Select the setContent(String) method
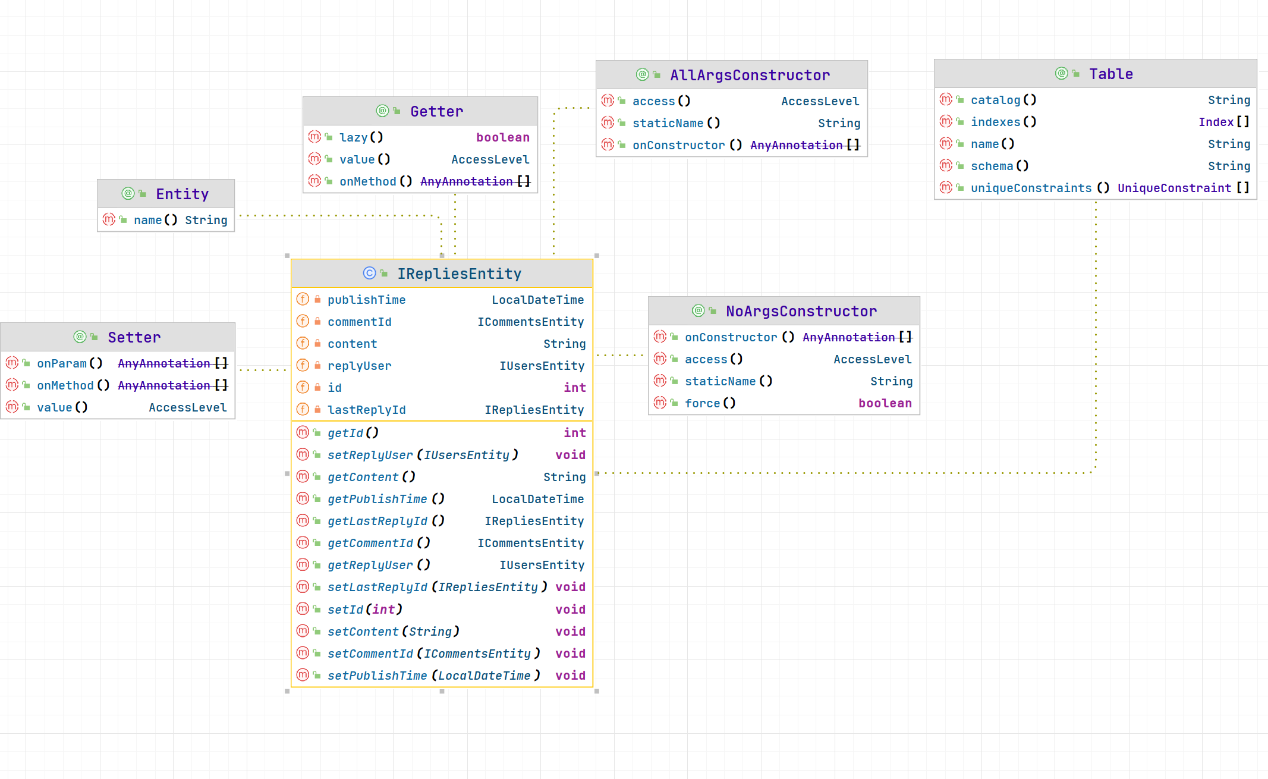Image resolution: width=1268 pixels, height=779 pixels. click(442, 631)
